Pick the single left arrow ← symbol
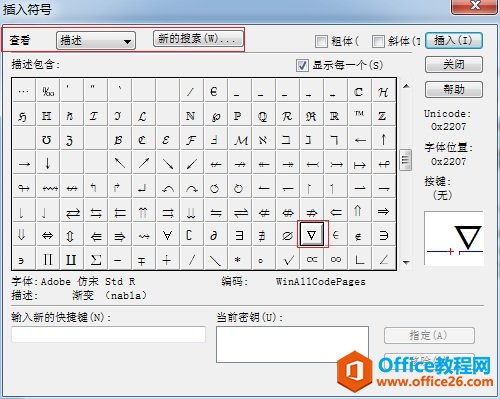The height and width of the screenshot is (399, 500). click(359, 139)
